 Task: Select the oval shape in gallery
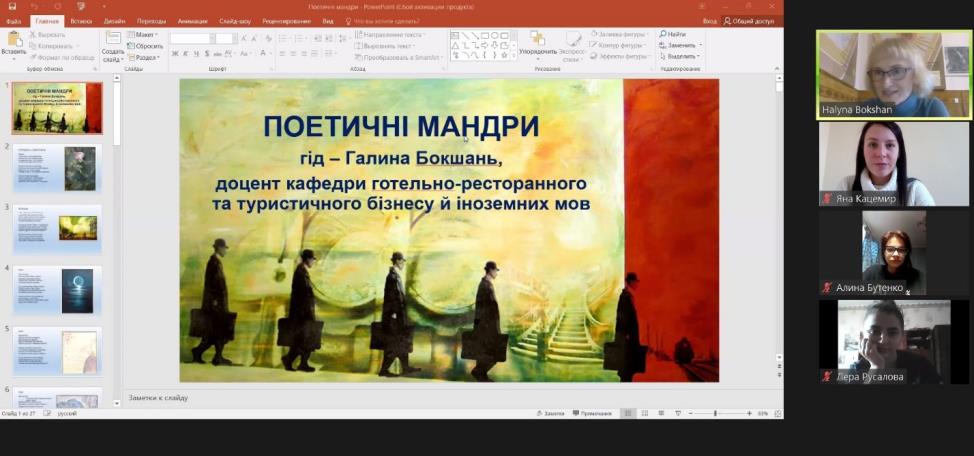point(494,36)
